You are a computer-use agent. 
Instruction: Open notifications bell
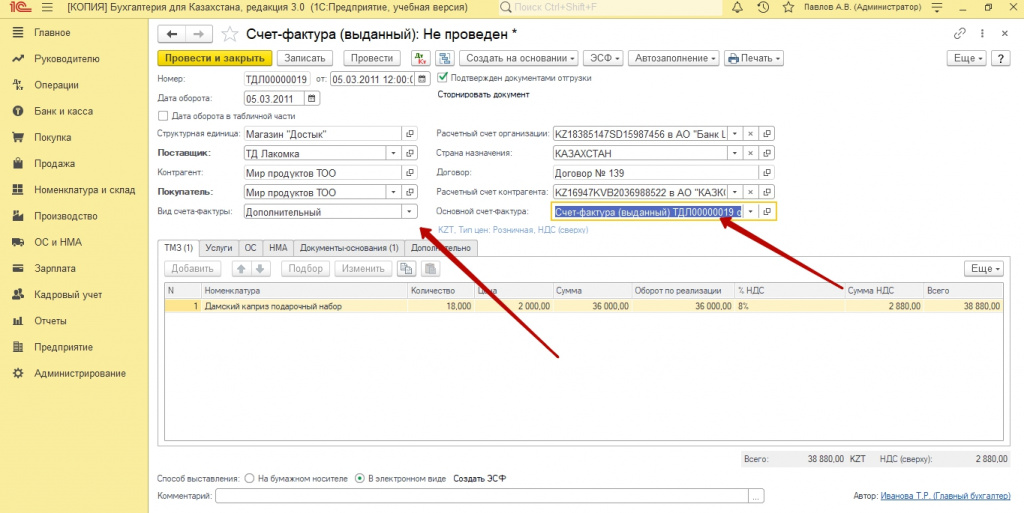[737, 8]
